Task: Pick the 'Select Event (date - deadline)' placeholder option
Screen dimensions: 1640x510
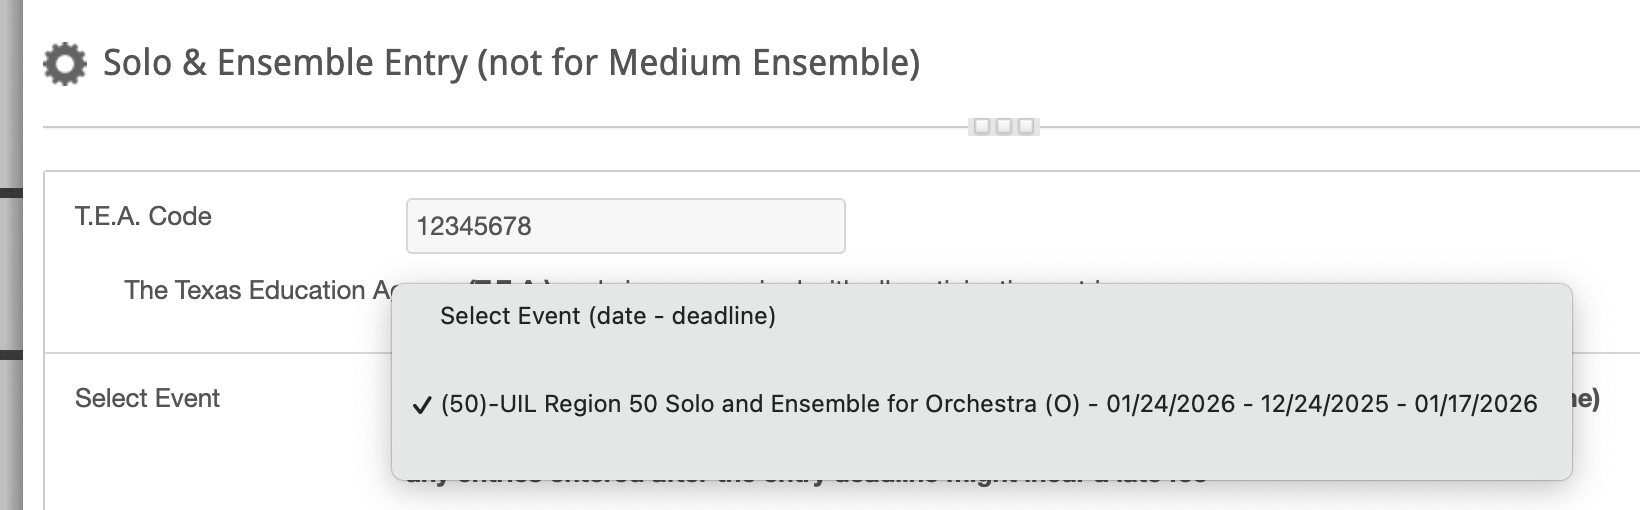Action: (981, 316)
